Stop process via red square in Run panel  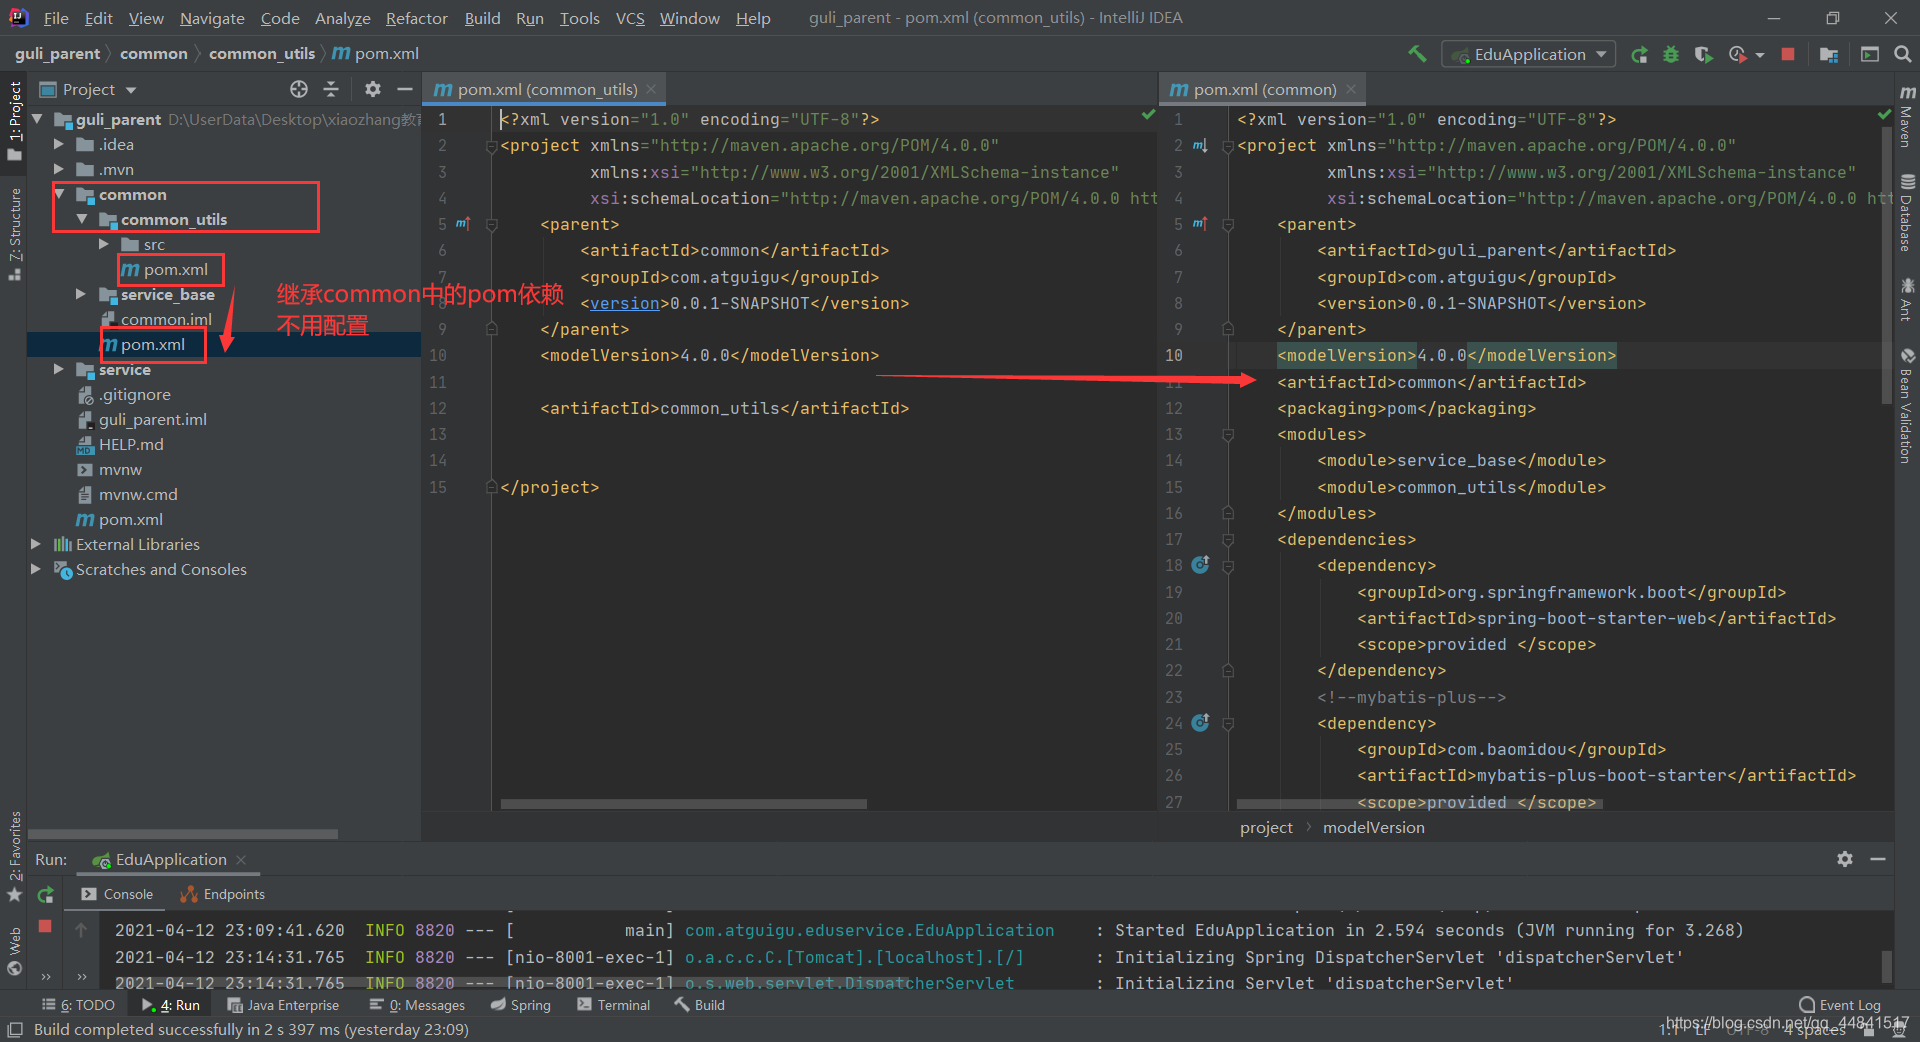tap(45, 927)
